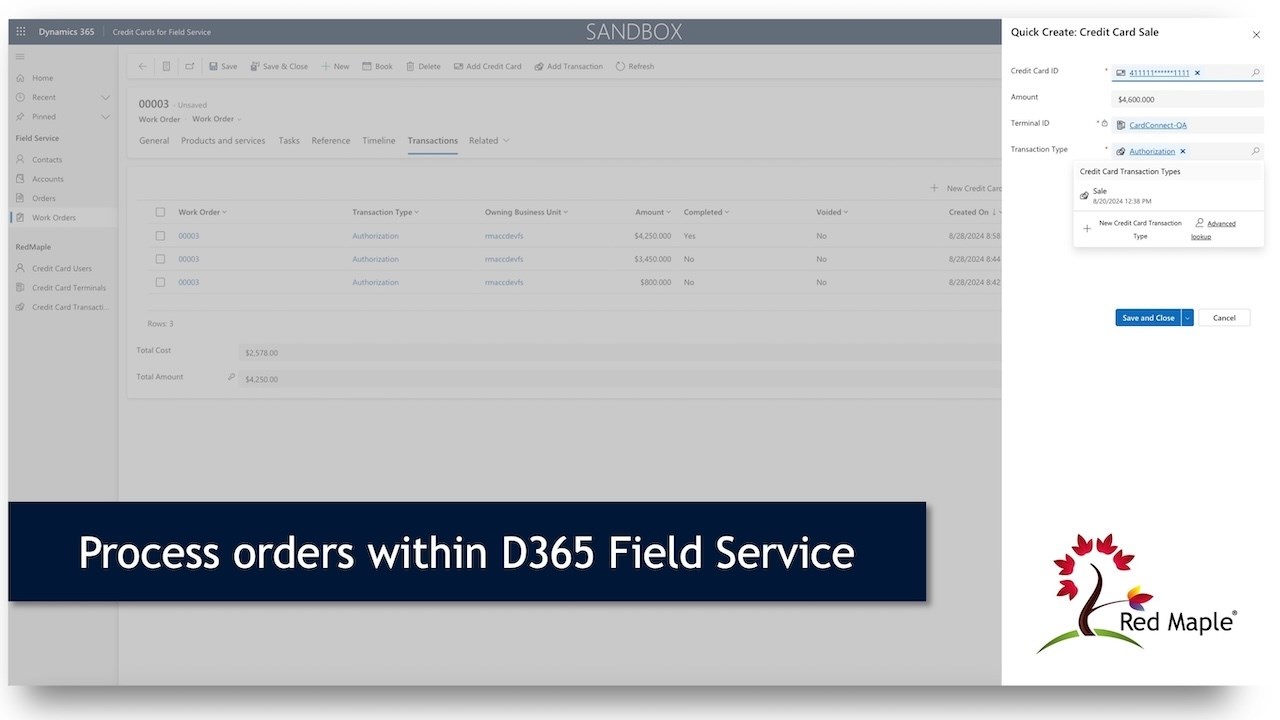Close the Quick Create panel

1257,35
